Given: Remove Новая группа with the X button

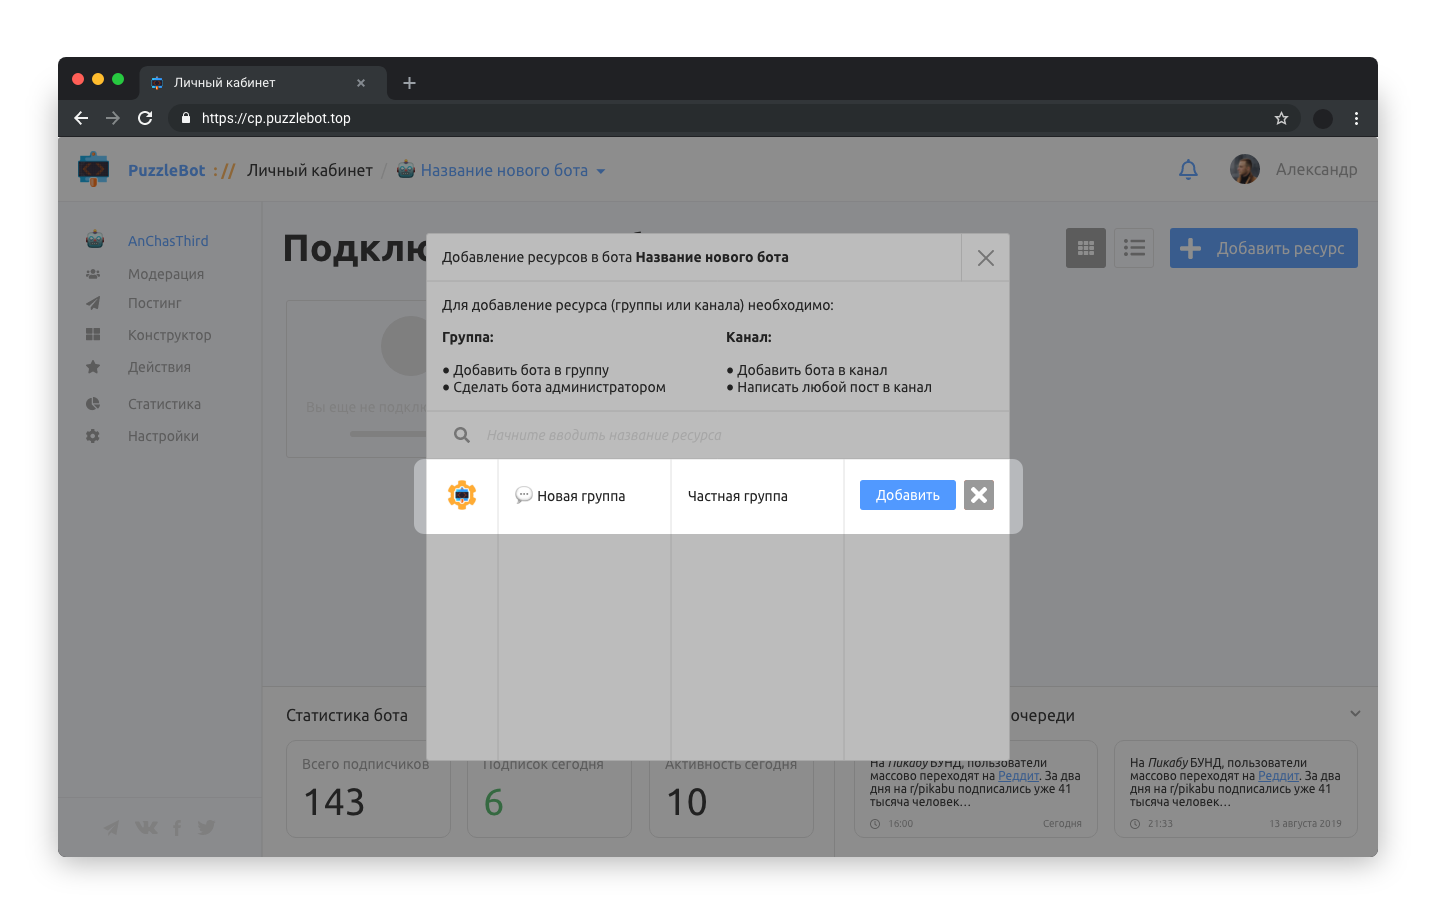Looking at the screenshot, I should 979,495.
